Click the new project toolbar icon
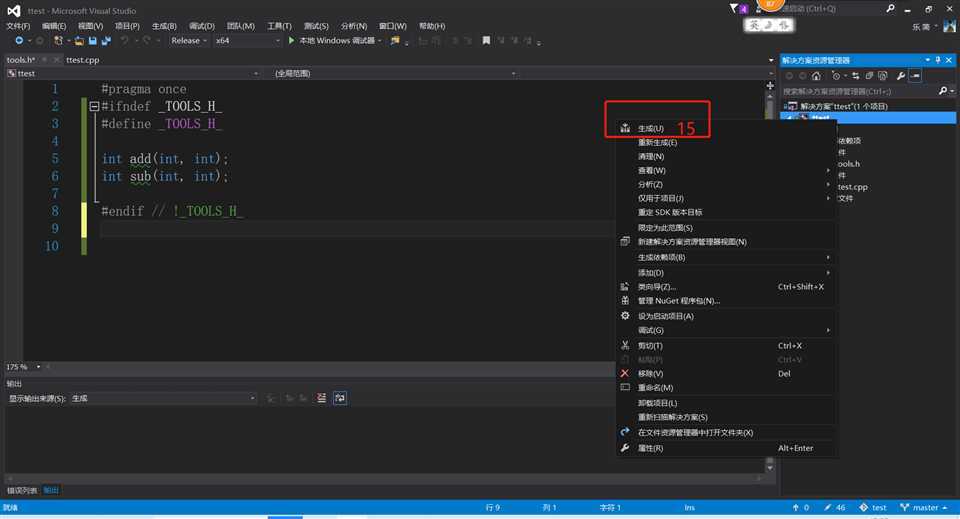Screen dimensions: 960x519 click(59, 40)
